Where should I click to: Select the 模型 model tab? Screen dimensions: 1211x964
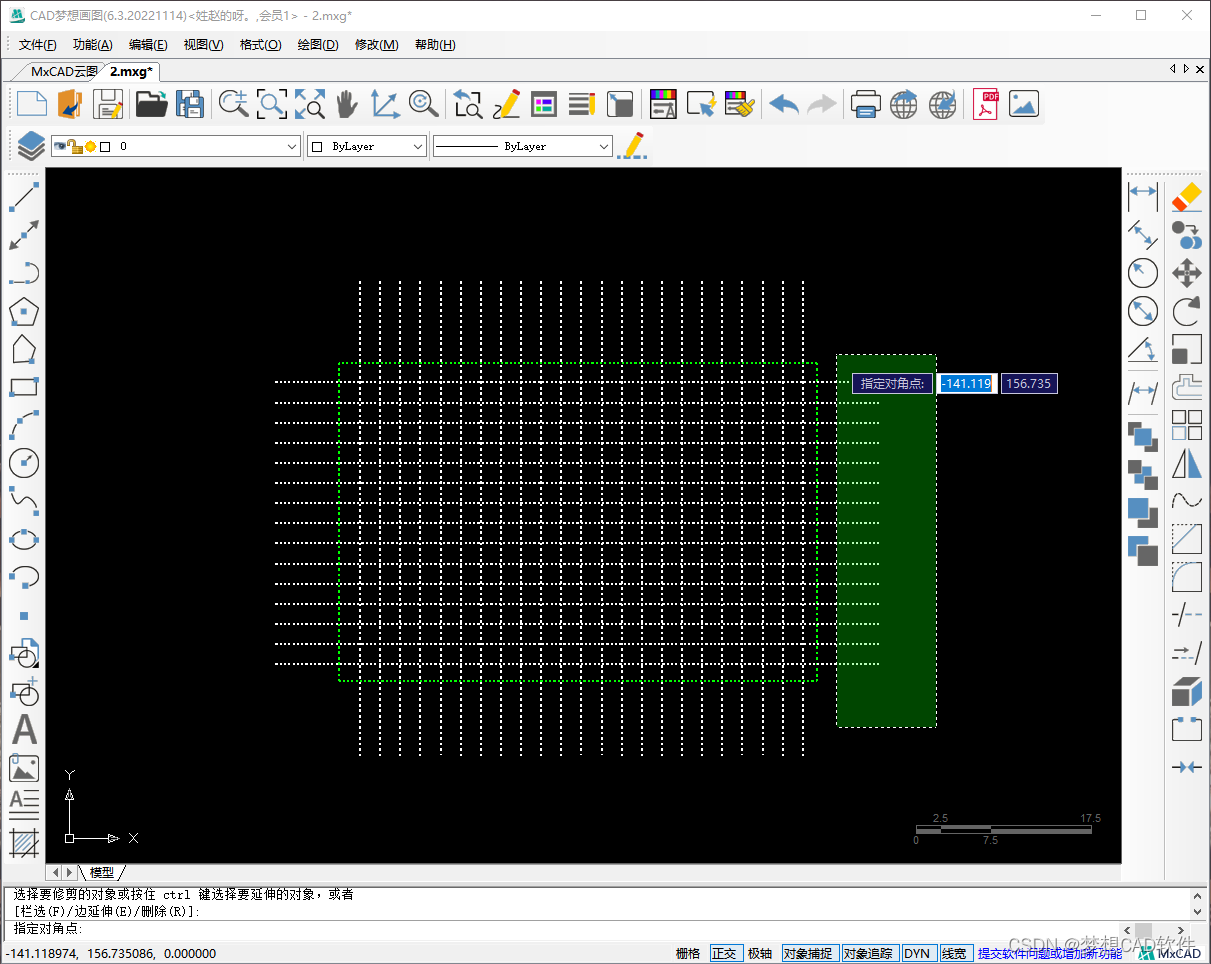click(102, 873)
